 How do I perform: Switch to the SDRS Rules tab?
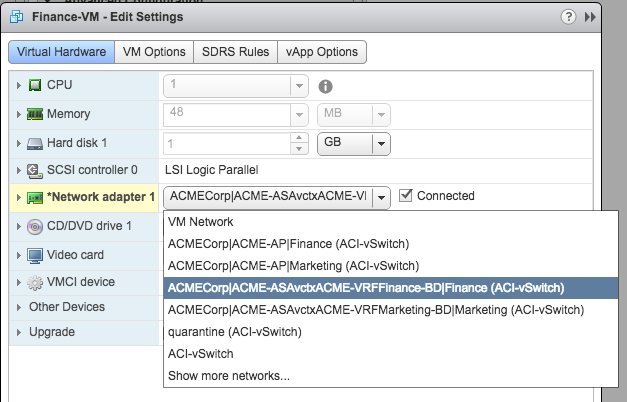[236, 52]
